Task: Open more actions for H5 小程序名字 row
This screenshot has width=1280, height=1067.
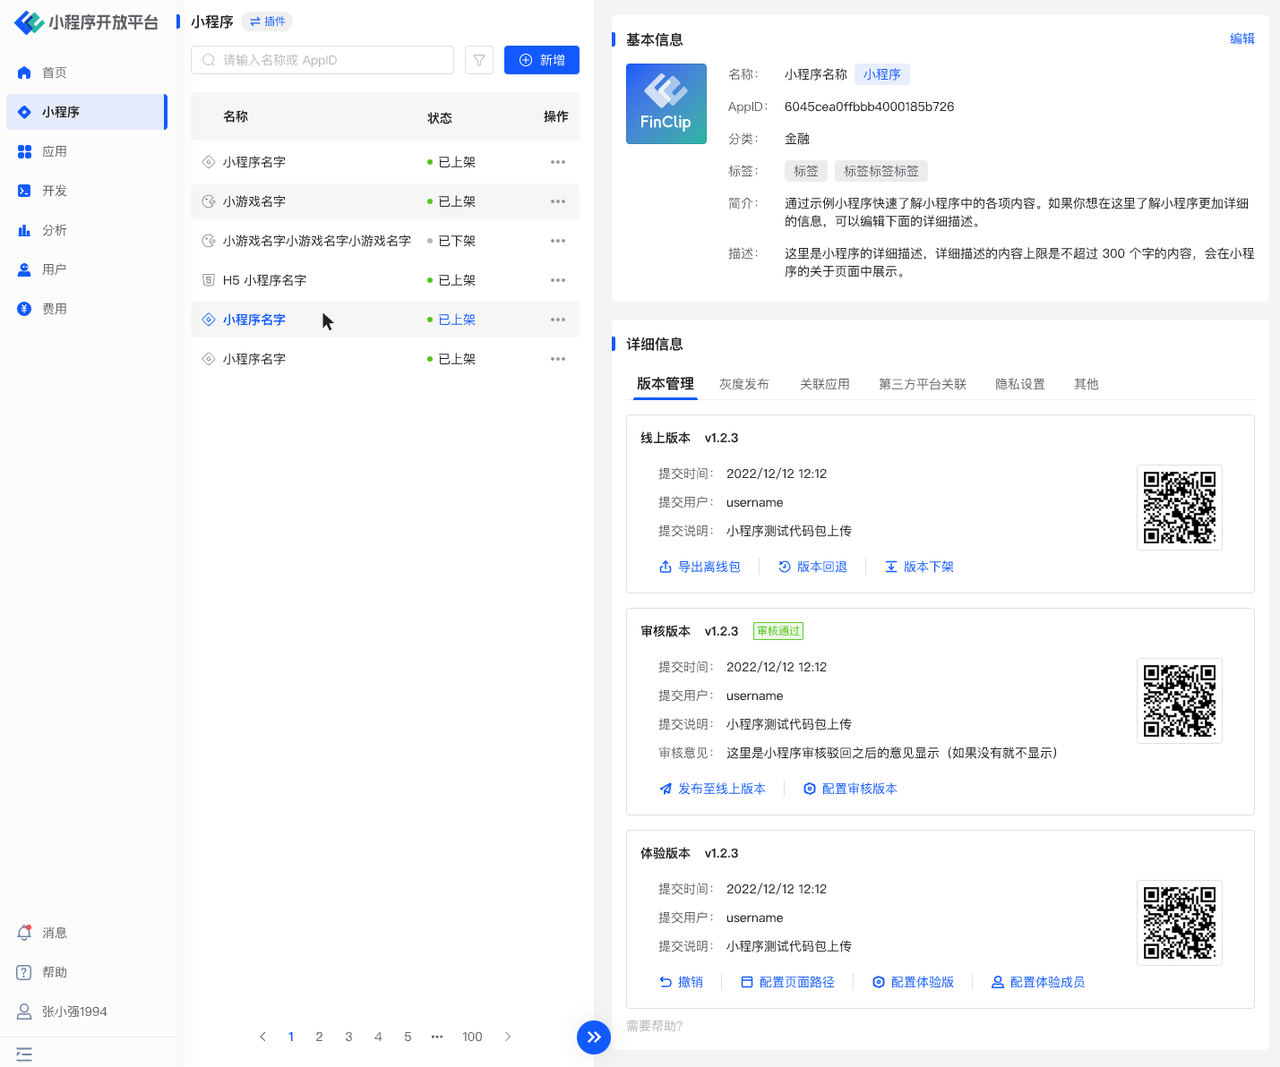Action: click(557, 280)
